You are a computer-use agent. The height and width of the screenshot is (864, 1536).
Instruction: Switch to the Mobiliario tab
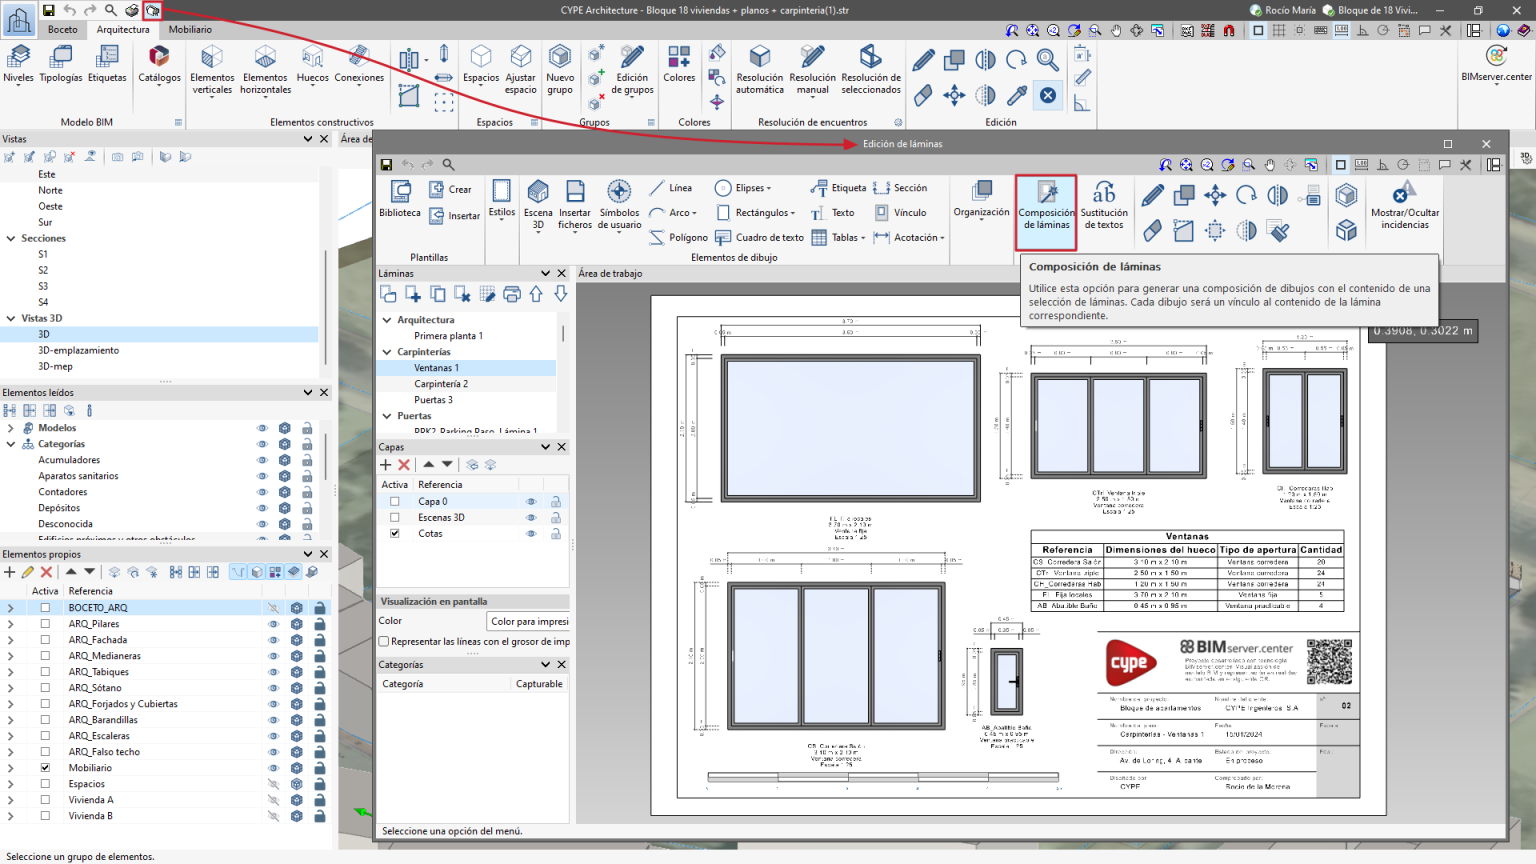190,30
